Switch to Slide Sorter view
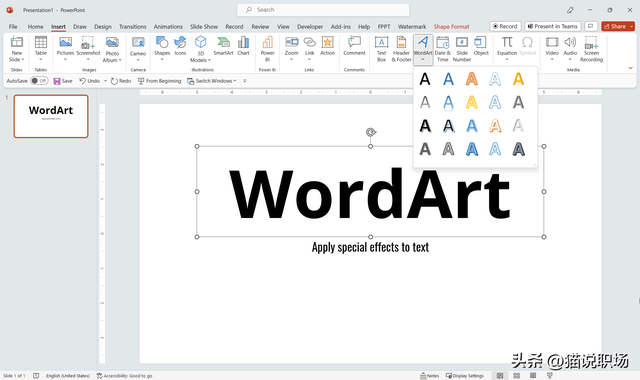This screenshot has height=380, width=640. 516,376
